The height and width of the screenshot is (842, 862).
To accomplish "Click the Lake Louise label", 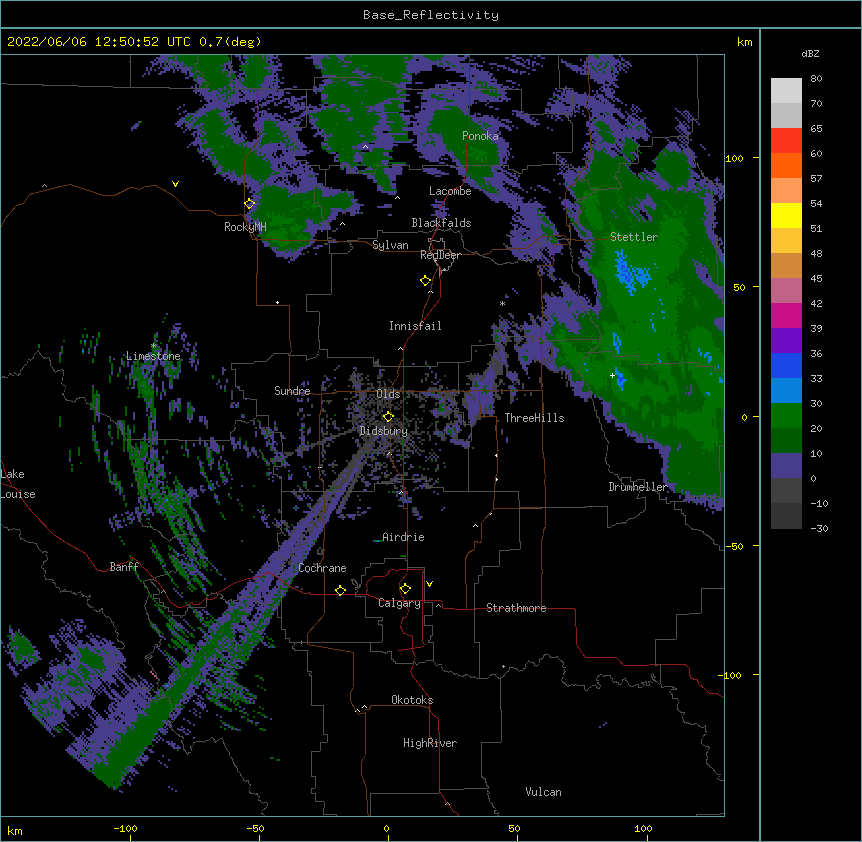I will [18, 484].
